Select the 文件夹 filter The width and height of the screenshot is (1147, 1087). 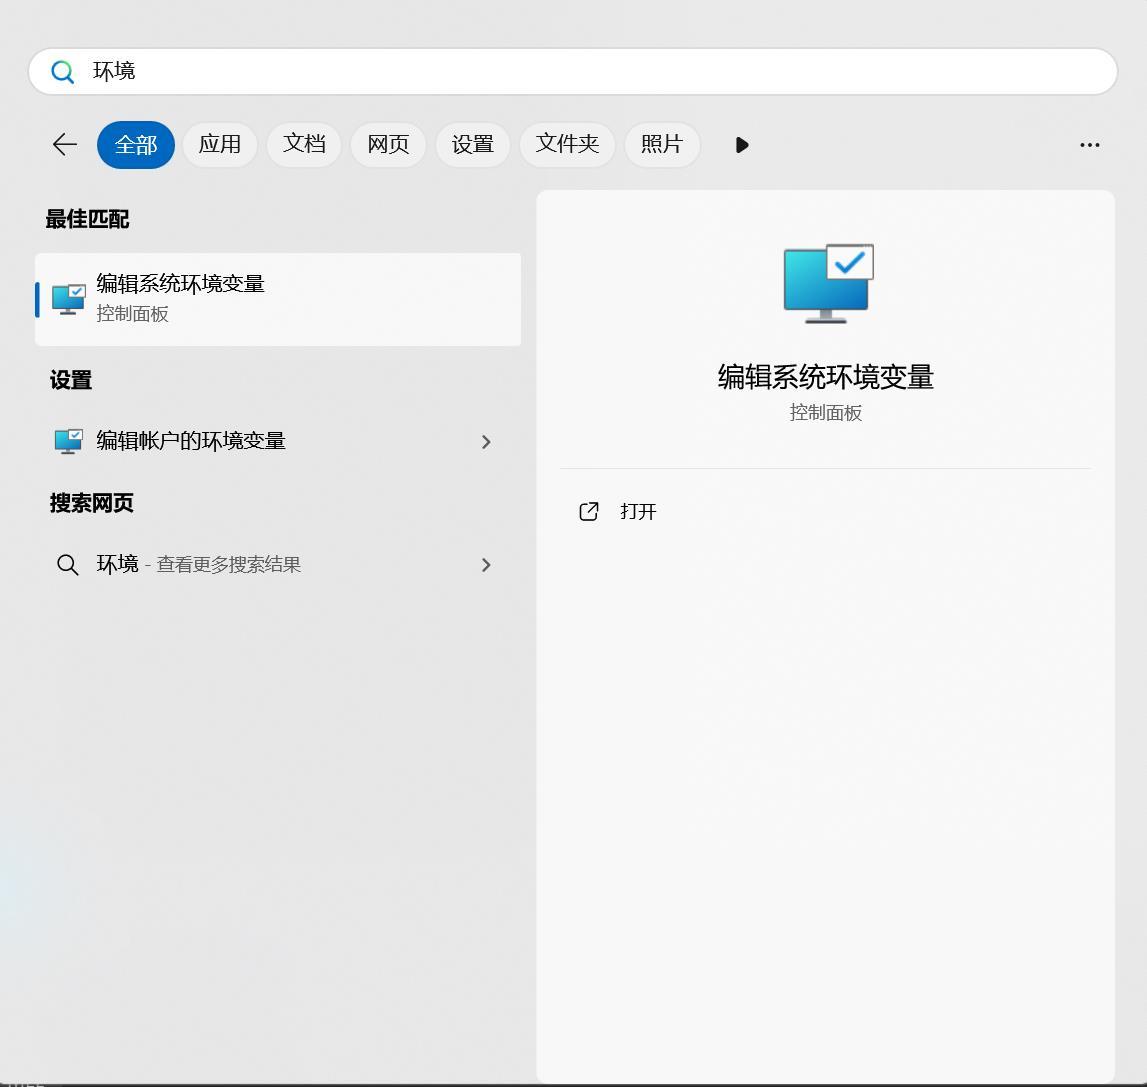click(x=566, y=144)
